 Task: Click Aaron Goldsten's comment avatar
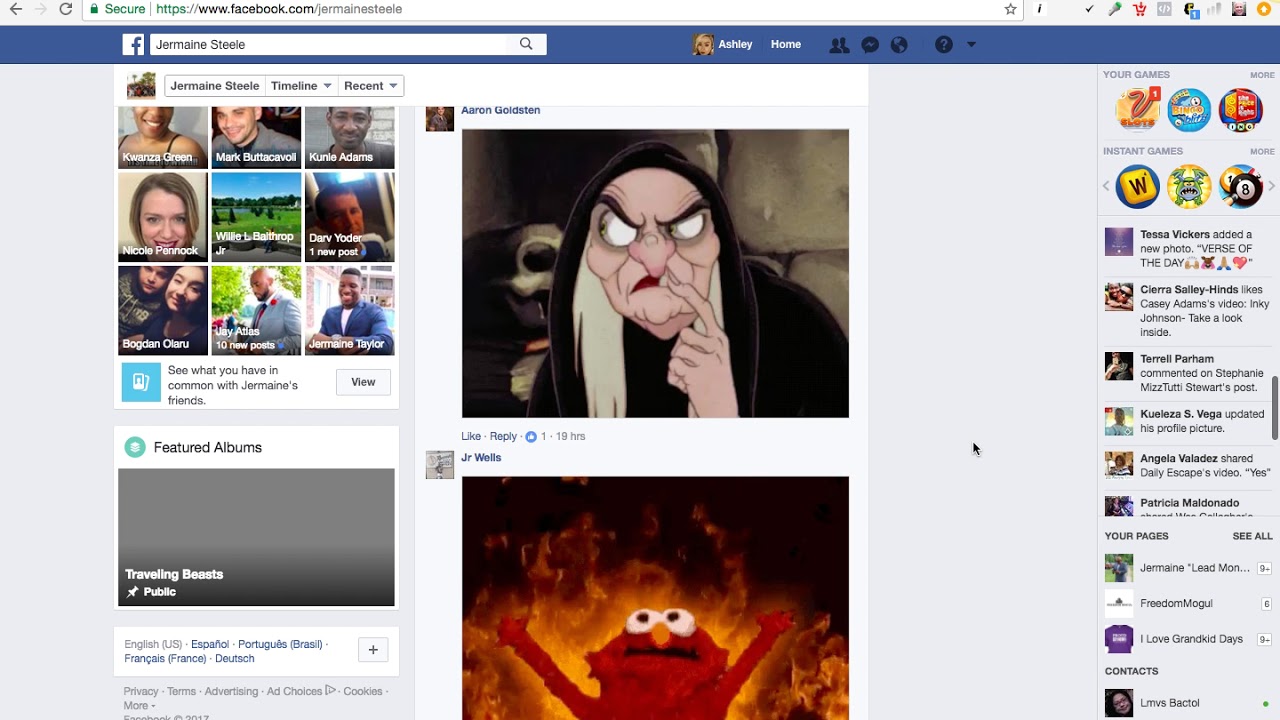(x=440, y=117)
